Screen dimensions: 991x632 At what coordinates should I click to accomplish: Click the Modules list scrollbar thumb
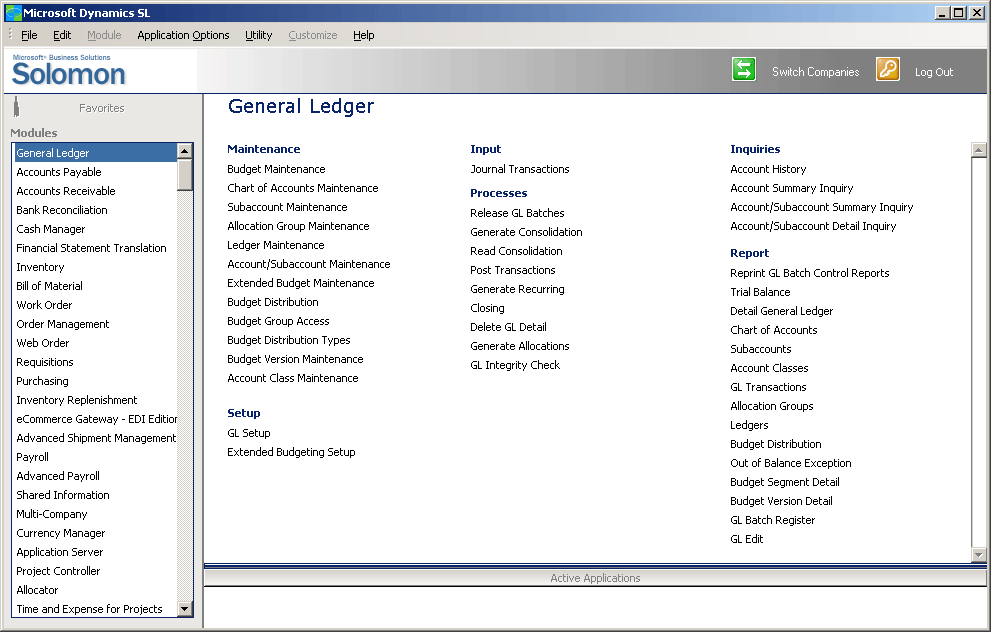pyautogui.click(x=185, y=175)
